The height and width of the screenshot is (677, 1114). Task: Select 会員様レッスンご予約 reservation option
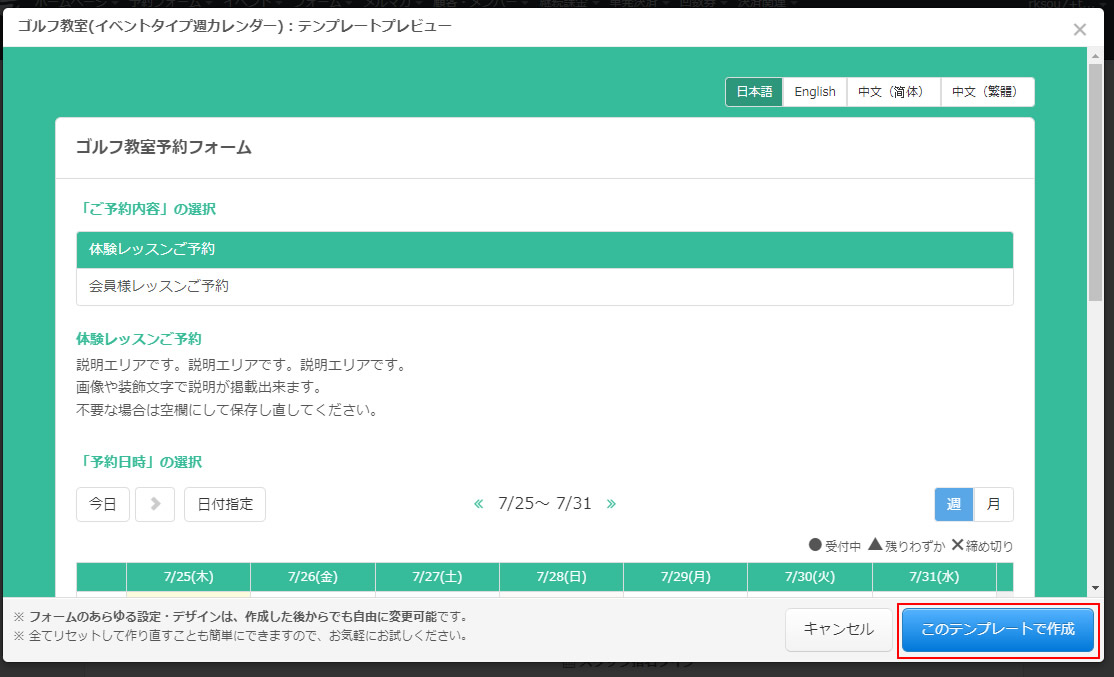[x=545, y=286]
